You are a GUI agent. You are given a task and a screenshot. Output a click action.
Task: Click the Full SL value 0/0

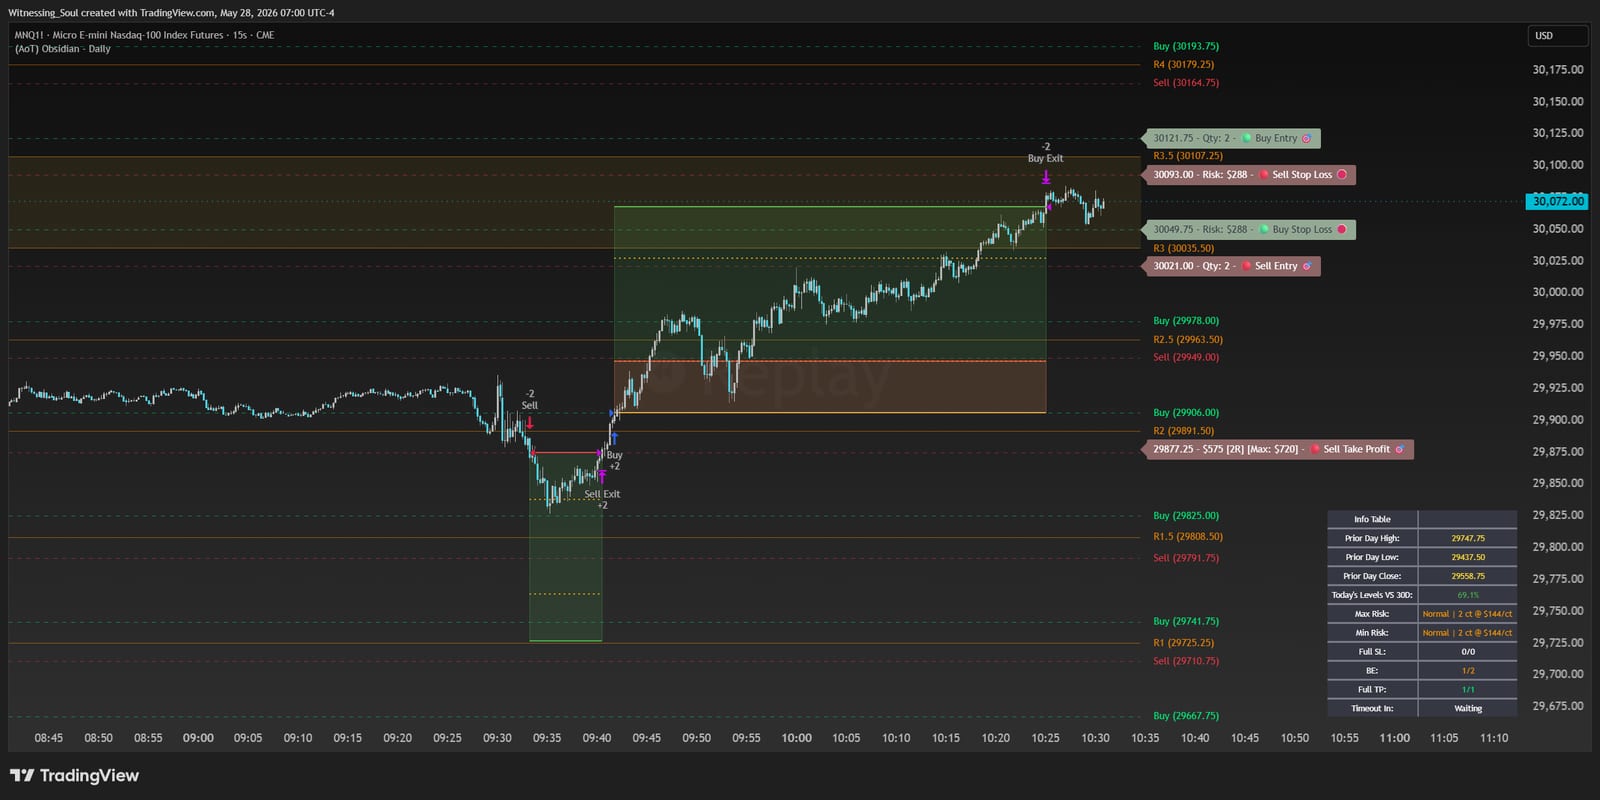click(x=1468, y=652)
